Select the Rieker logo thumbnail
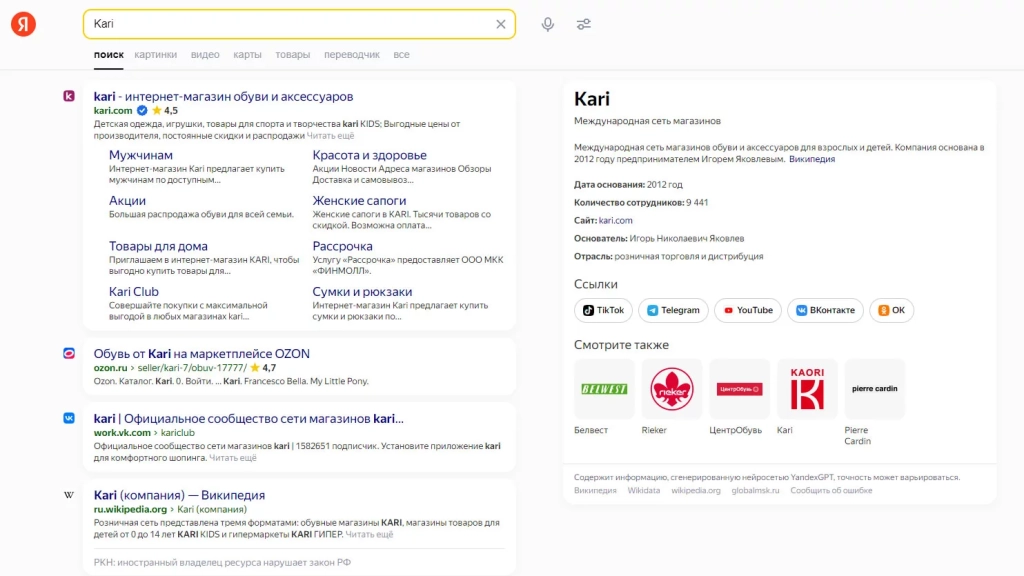 tap(671, 389)
